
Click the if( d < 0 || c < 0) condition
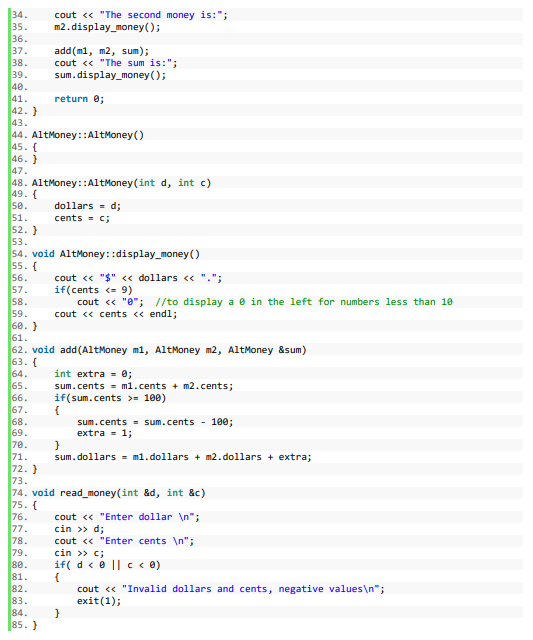tap(107, 565)
